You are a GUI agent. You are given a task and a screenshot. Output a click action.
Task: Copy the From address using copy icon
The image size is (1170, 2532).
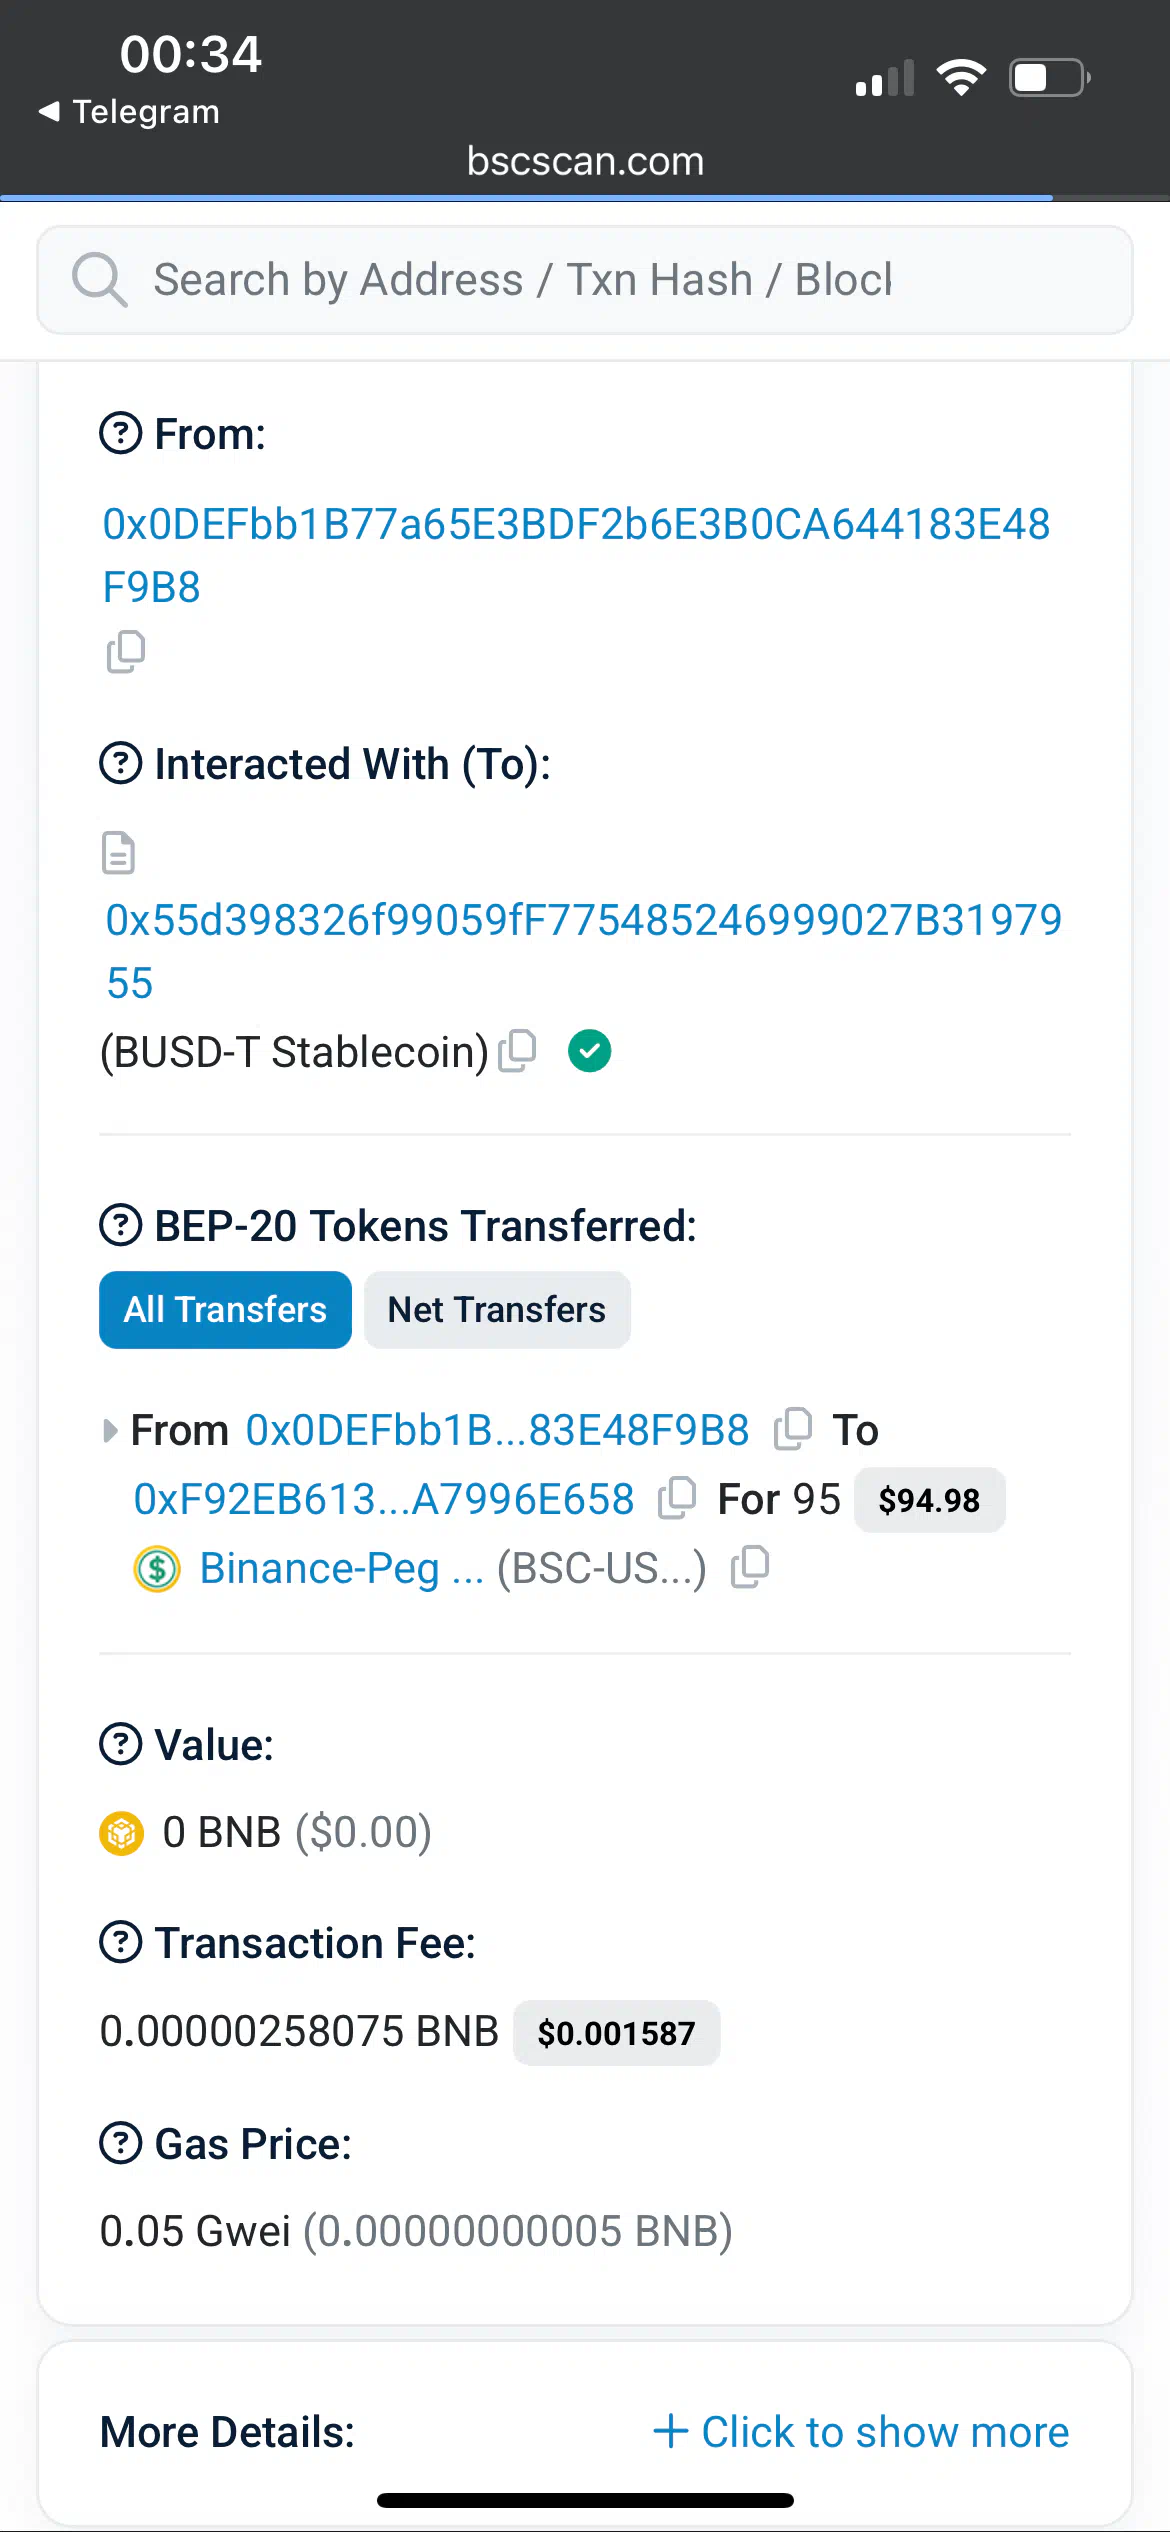pyautogui.click(x=126, y=652)
